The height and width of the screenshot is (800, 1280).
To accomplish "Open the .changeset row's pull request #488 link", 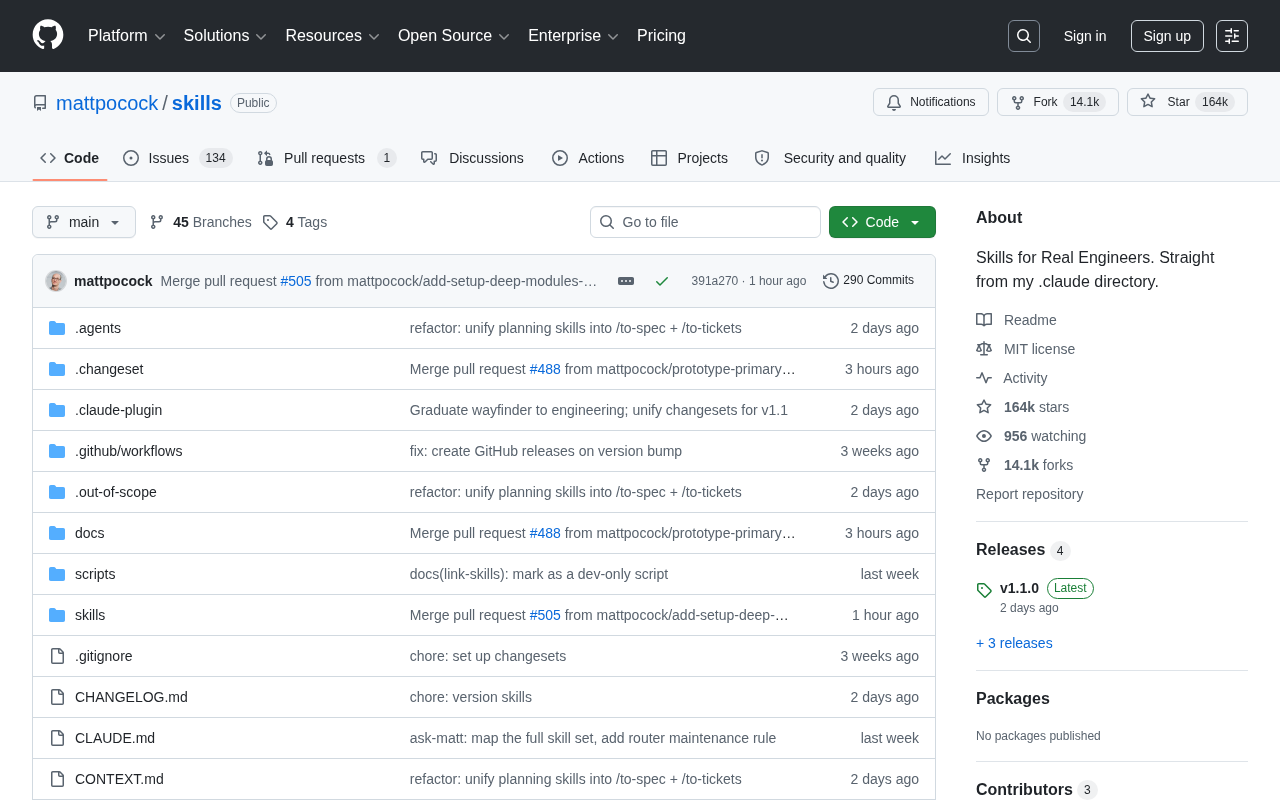I will click(545, 369).
